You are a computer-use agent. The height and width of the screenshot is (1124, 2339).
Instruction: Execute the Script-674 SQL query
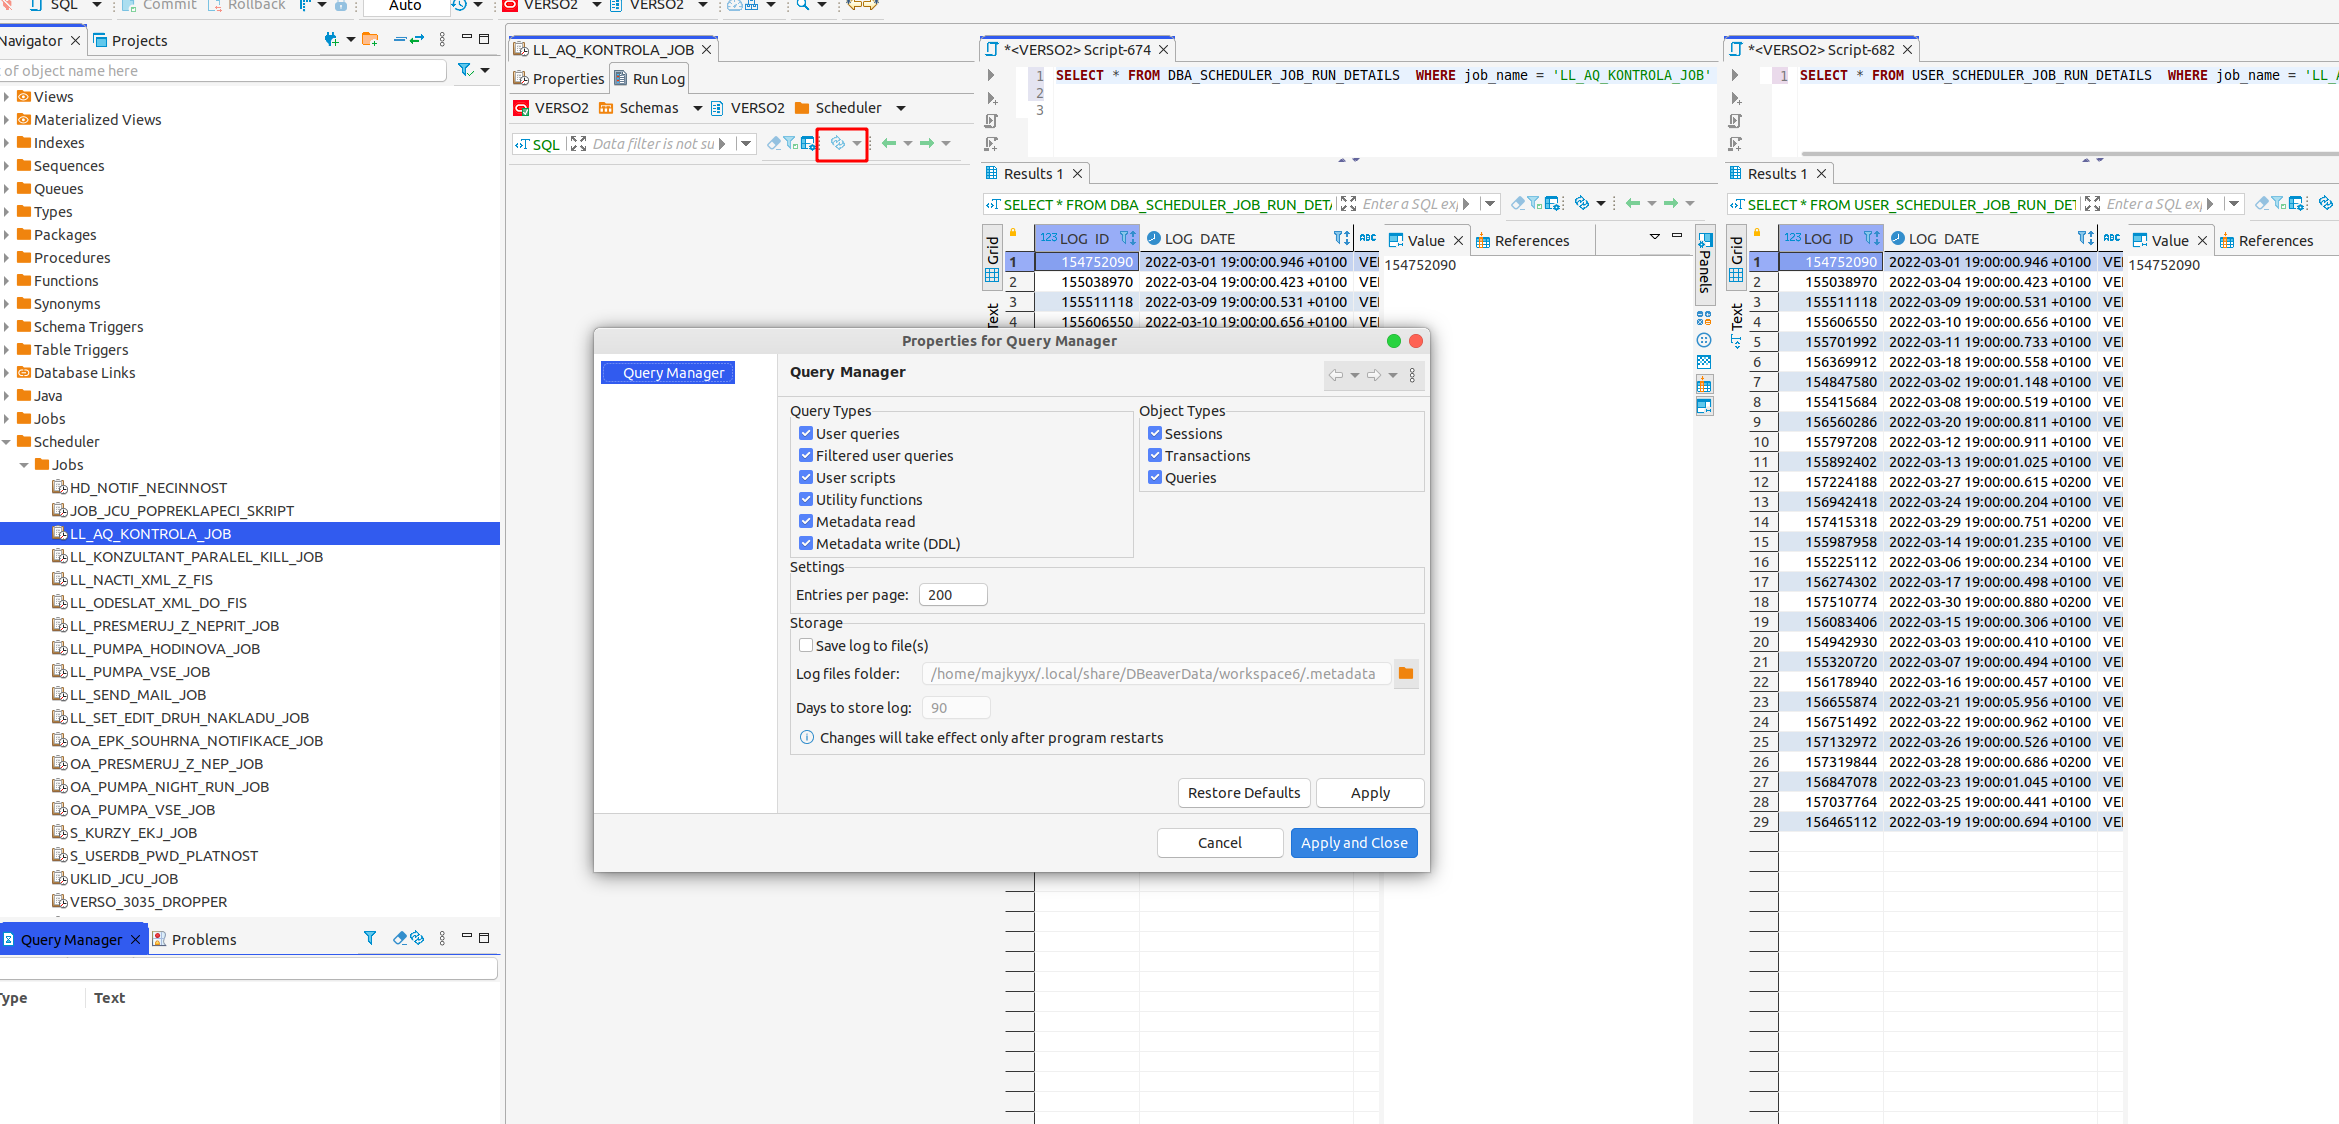tap(990, 75)
